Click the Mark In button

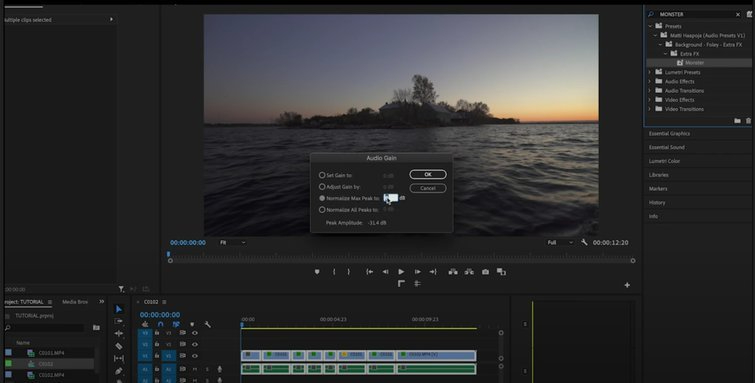click(334, 272)
